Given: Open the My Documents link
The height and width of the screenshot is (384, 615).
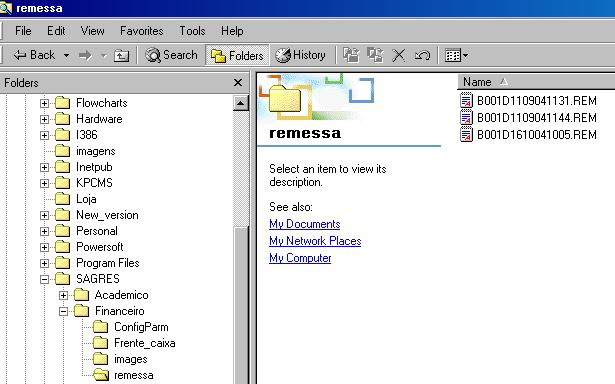Looking at the screenshot, I should [x=304, y=224].
